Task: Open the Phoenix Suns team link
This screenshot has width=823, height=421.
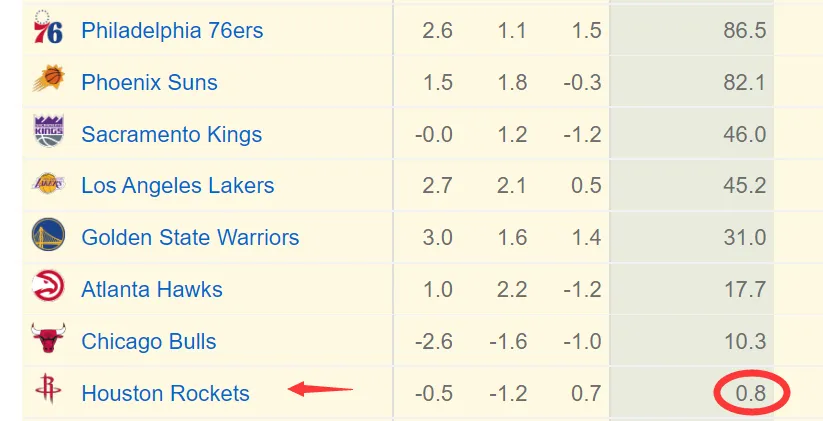Action: (149, 82)
